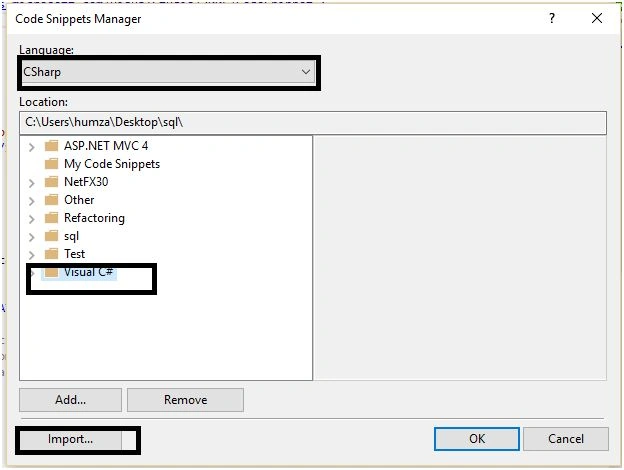The image size is (624, 470).
Task: Click the ASP.NET MVC 4 folder icon
Action: [x=51, y=146]
